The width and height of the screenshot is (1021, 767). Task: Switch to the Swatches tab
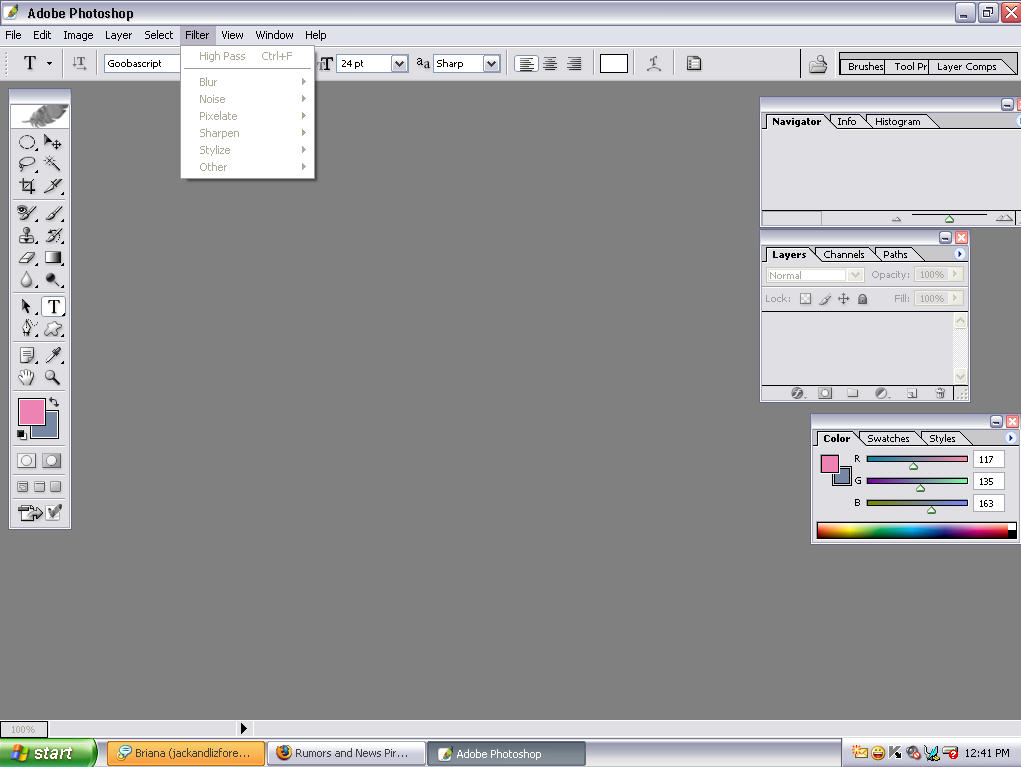888,439
